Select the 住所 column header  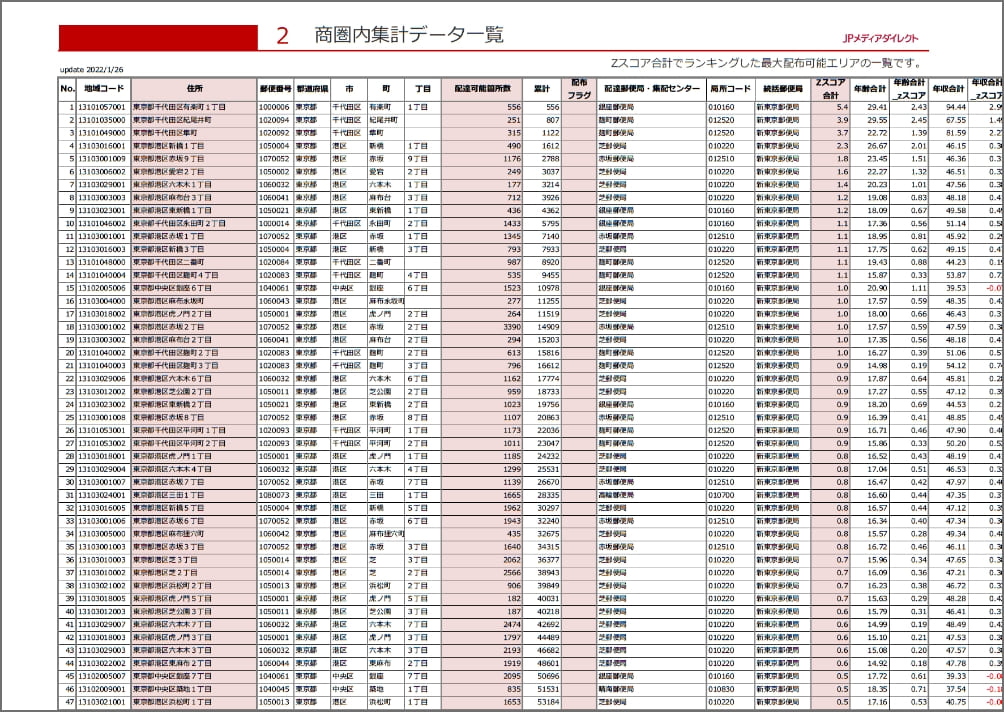193,88
